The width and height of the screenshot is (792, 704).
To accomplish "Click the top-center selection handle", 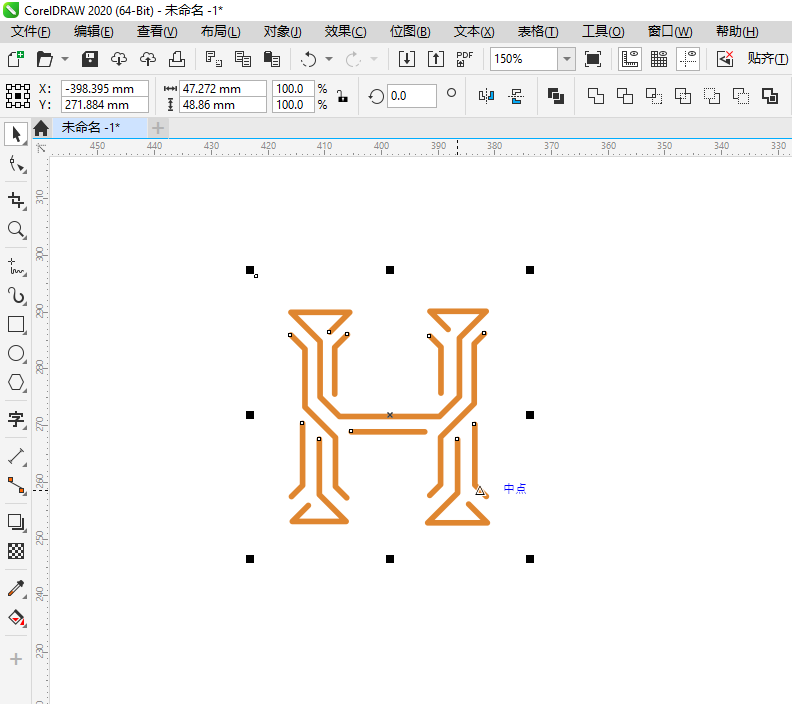I will coord(390,270).
